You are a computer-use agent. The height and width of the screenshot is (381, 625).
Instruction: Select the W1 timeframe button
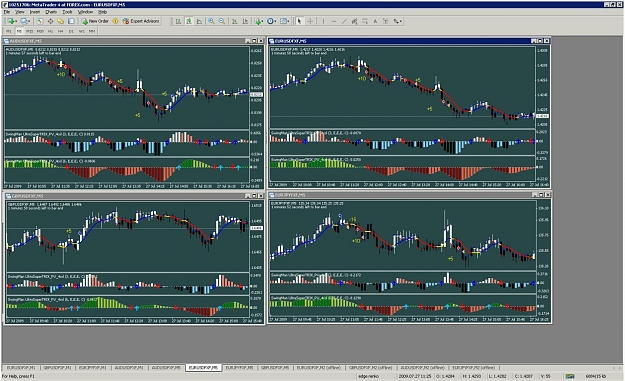tap(81, 31)
